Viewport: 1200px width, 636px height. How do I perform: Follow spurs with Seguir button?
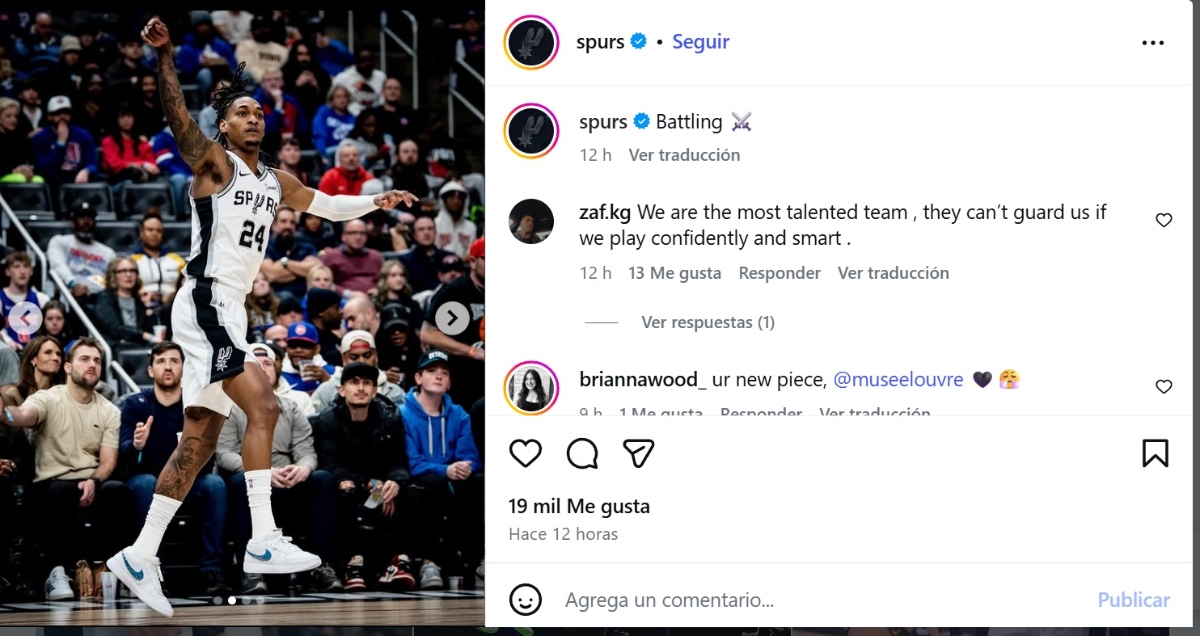coord(700,42)
